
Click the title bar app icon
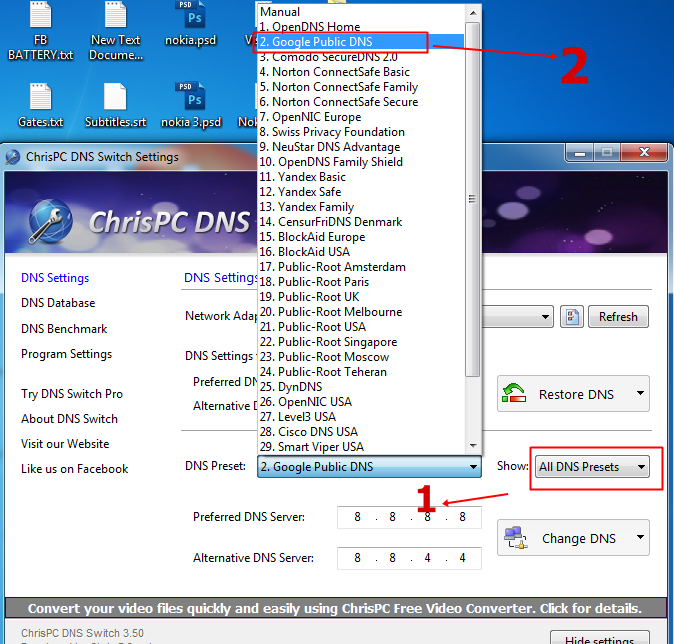[x=12, y=157]
